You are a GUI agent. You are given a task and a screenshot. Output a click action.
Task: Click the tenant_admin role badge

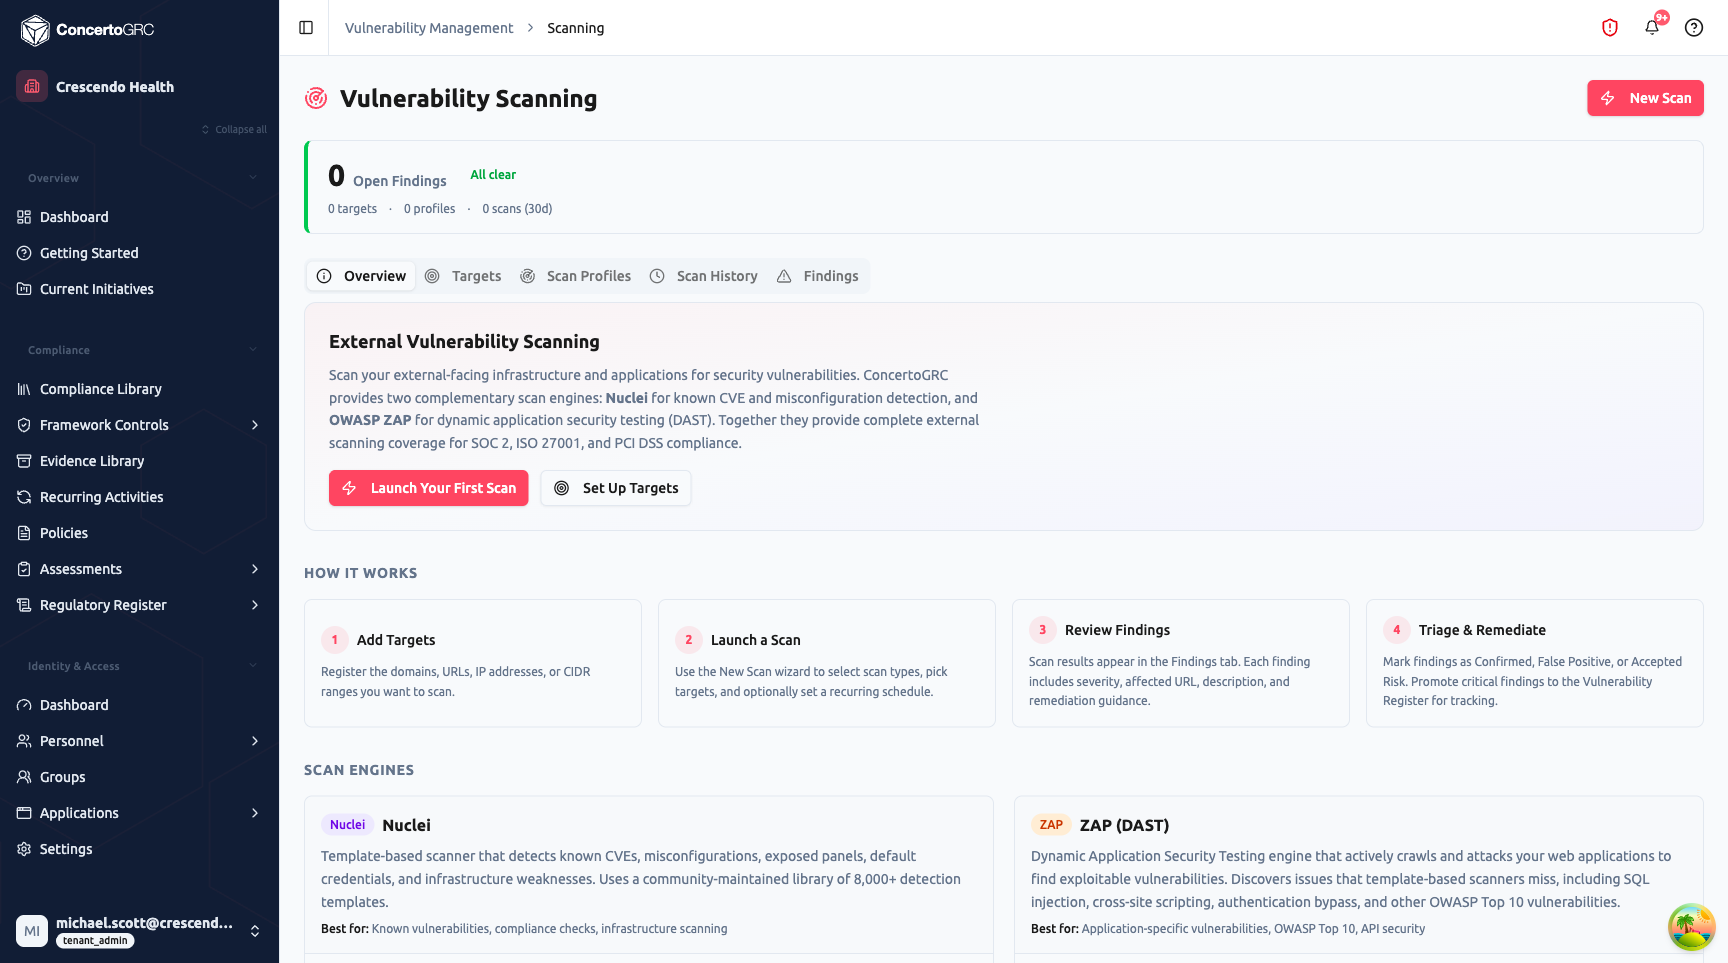click(x=95, y=941)
